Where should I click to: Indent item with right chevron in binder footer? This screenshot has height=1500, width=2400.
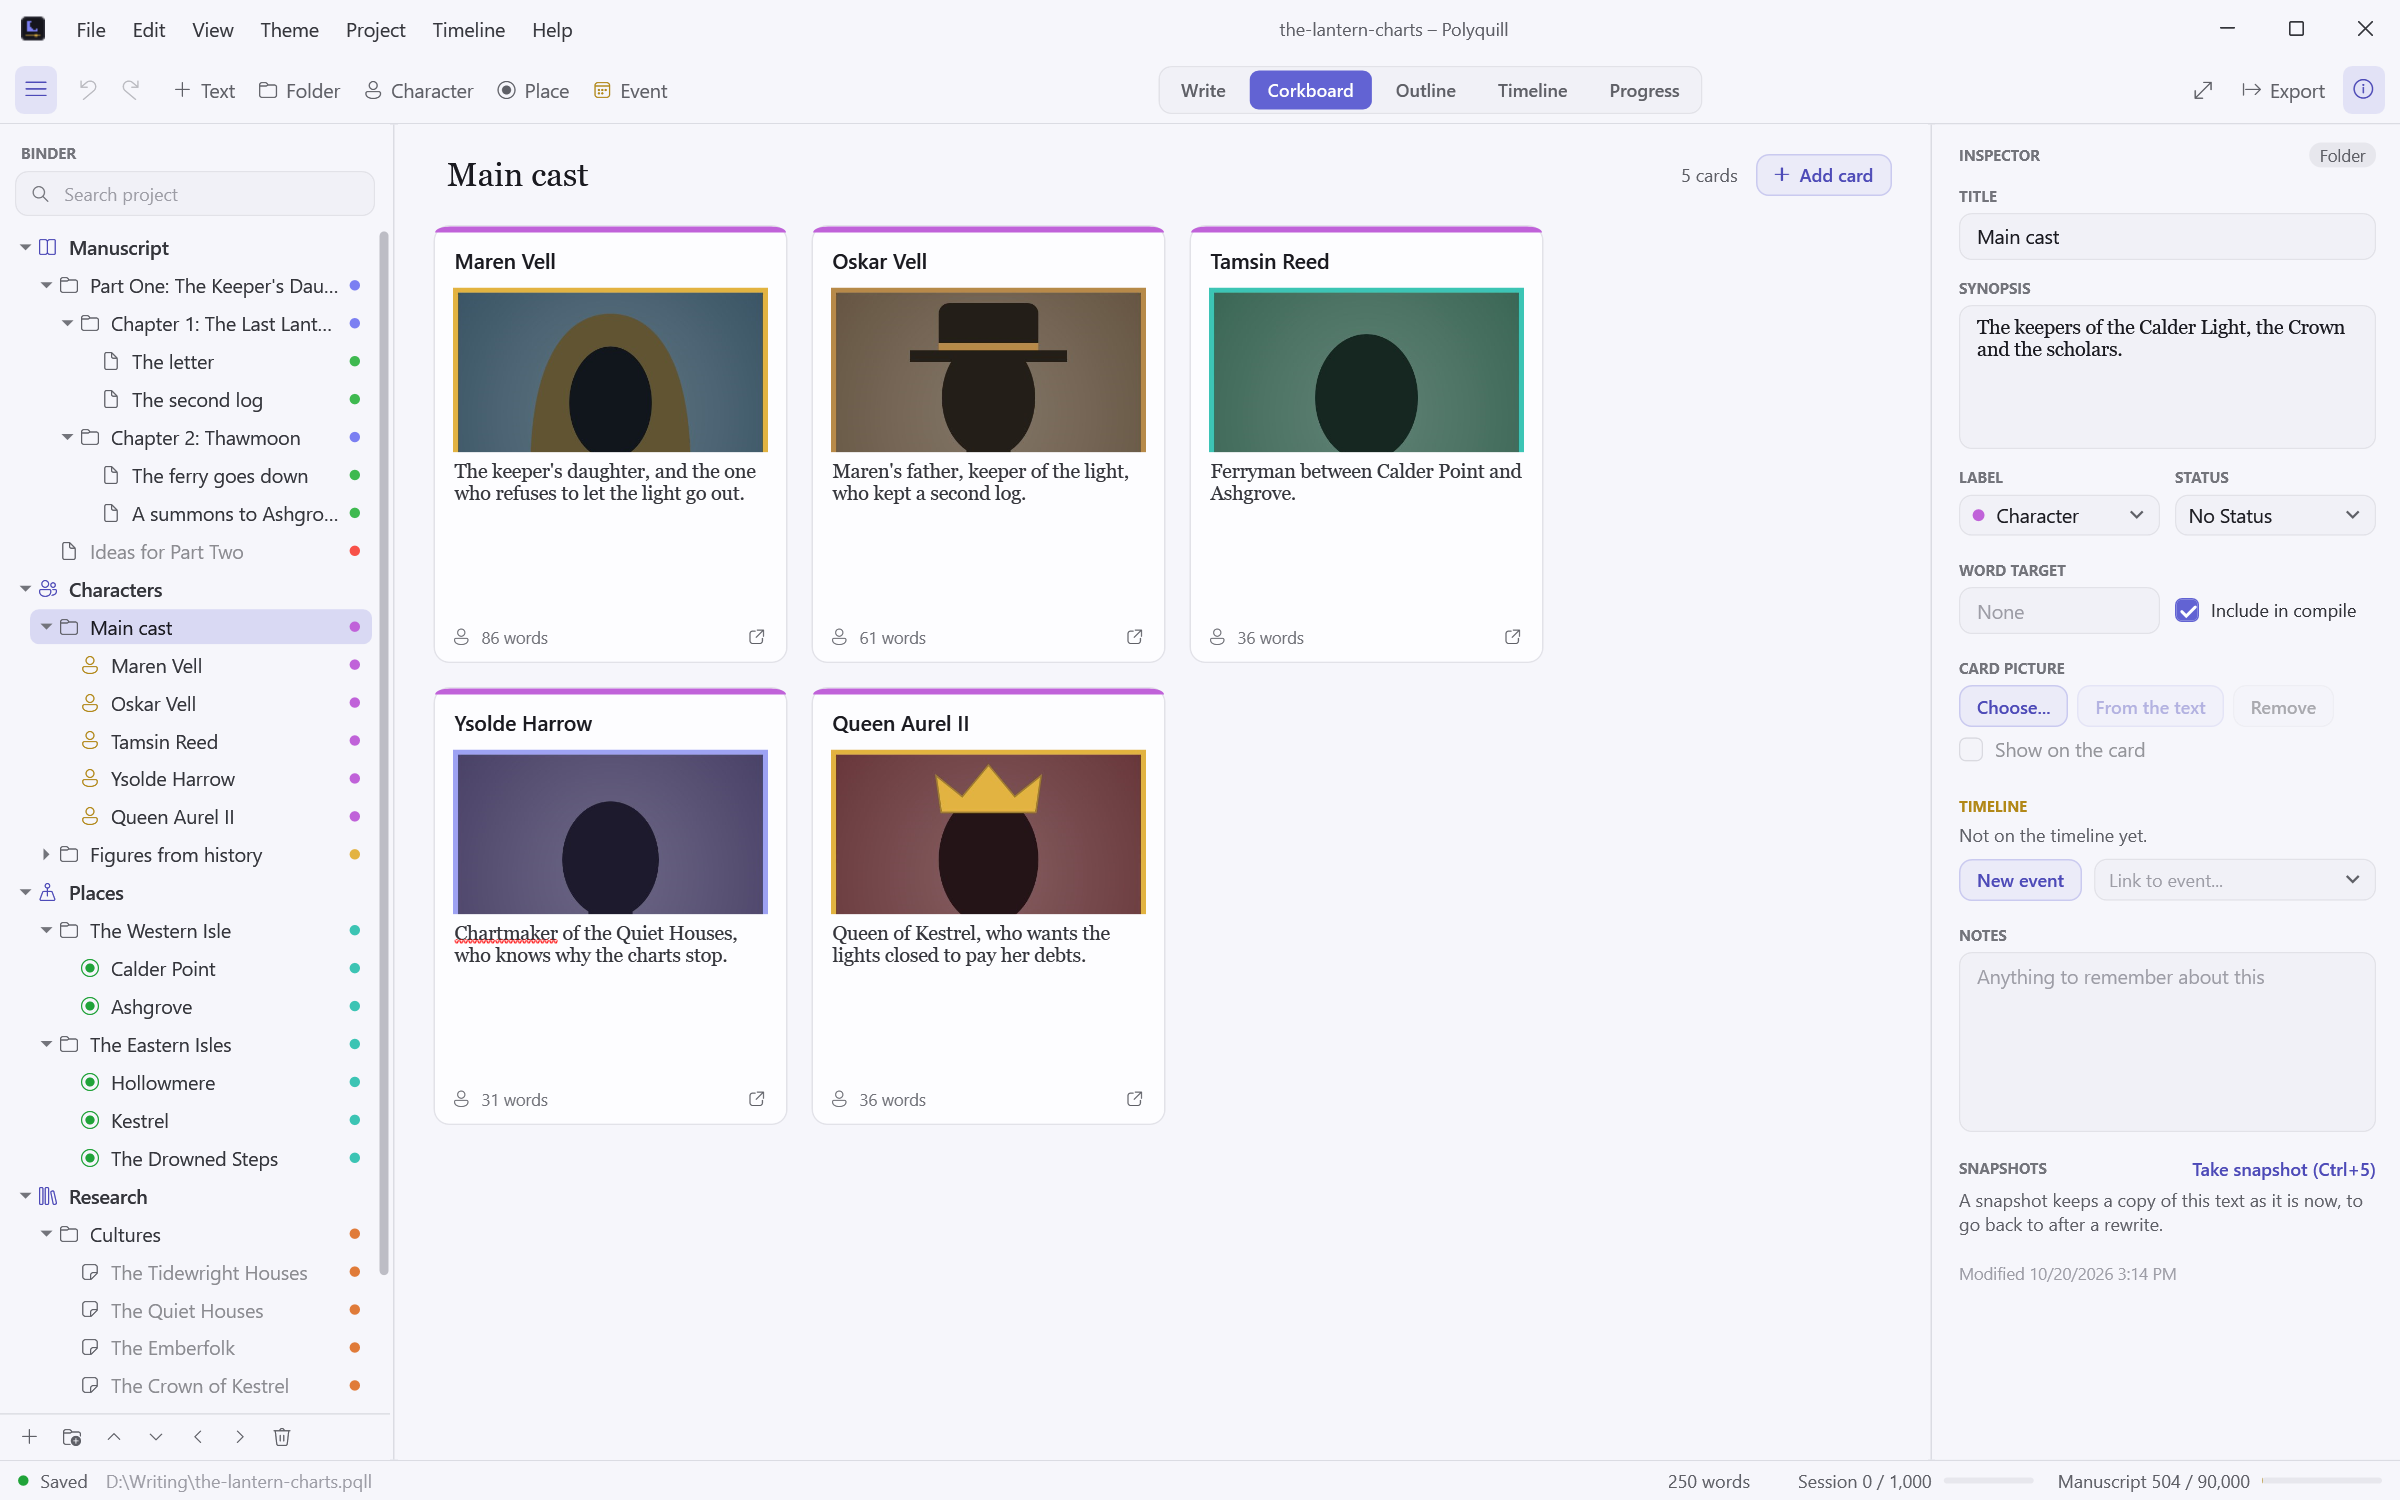pyautogui.click(x=240, y=1437)
